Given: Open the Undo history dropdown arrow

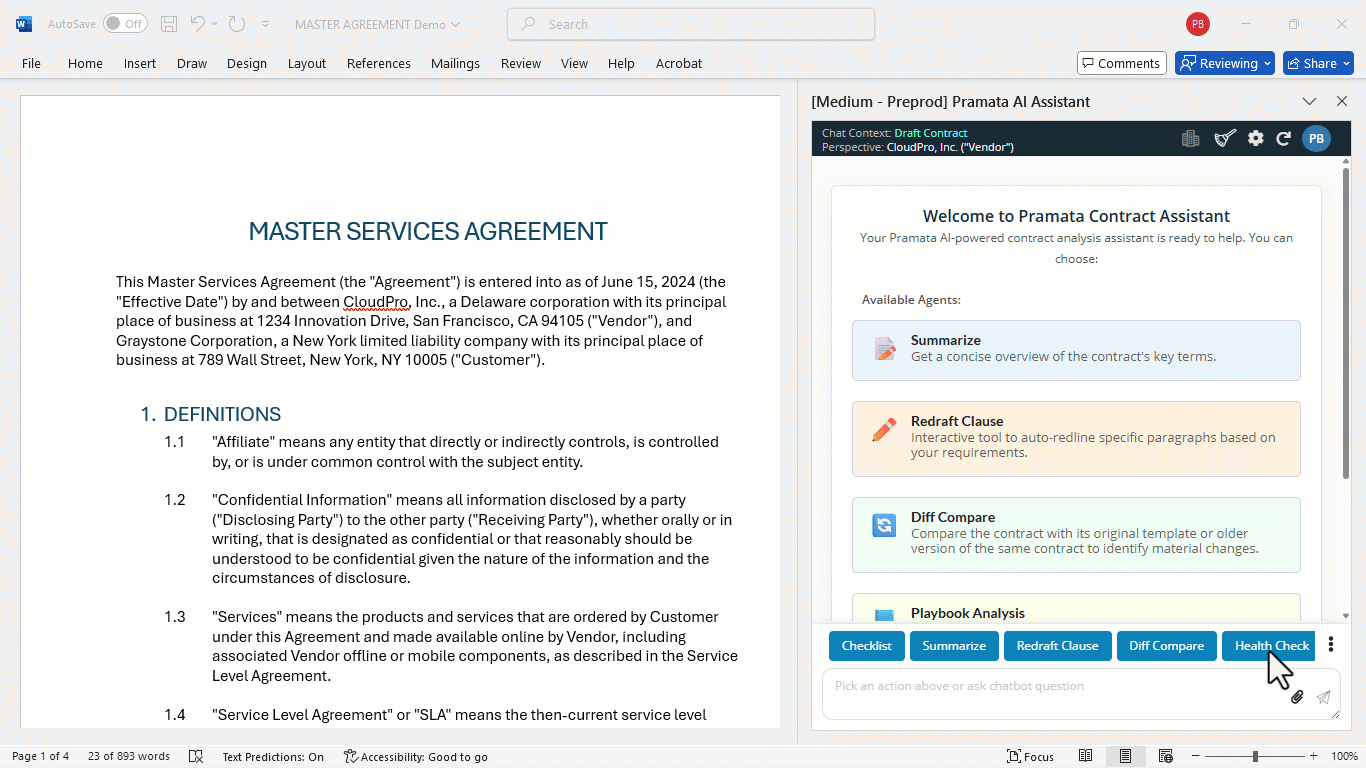Looking at the screenshot, I should pos(214,24).
